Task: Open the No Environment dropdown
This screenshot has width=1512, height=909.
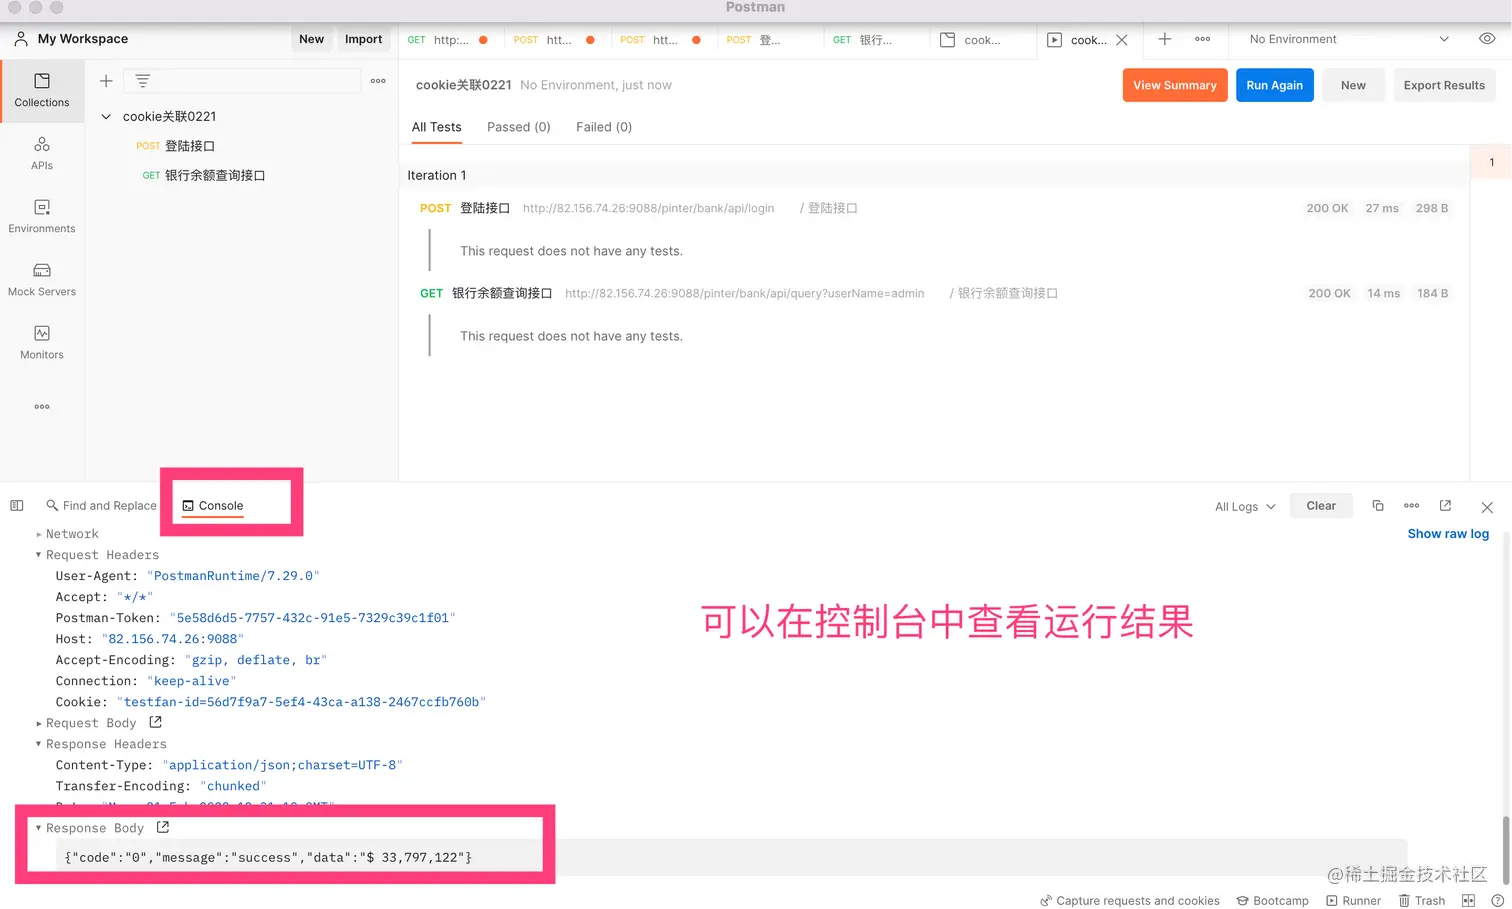Action: click(x=1349, y=39)
